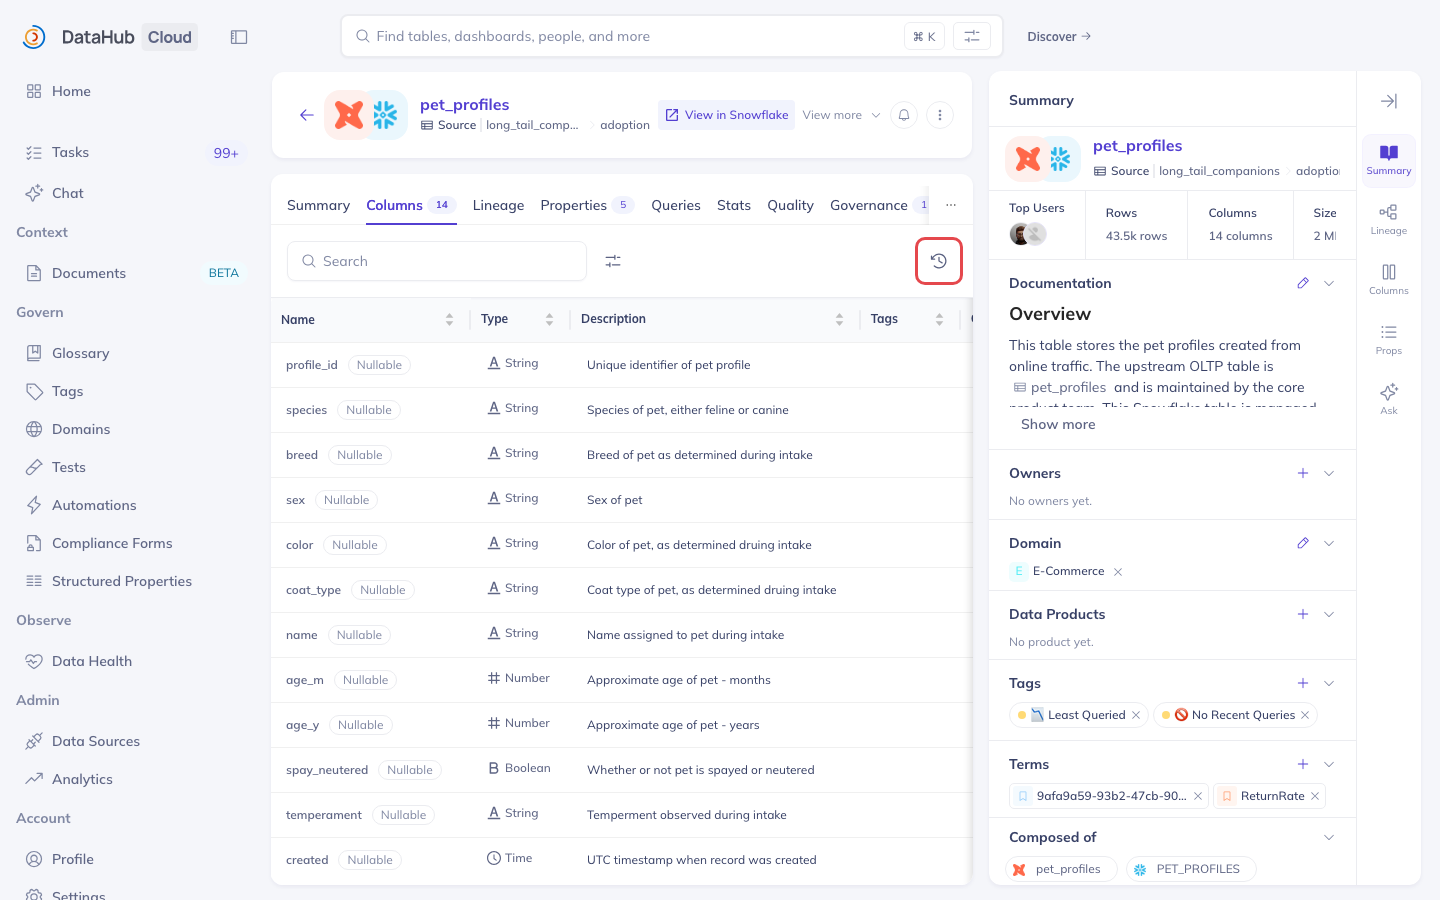
Task: Sort by the Type column
Action: (549, 319)
